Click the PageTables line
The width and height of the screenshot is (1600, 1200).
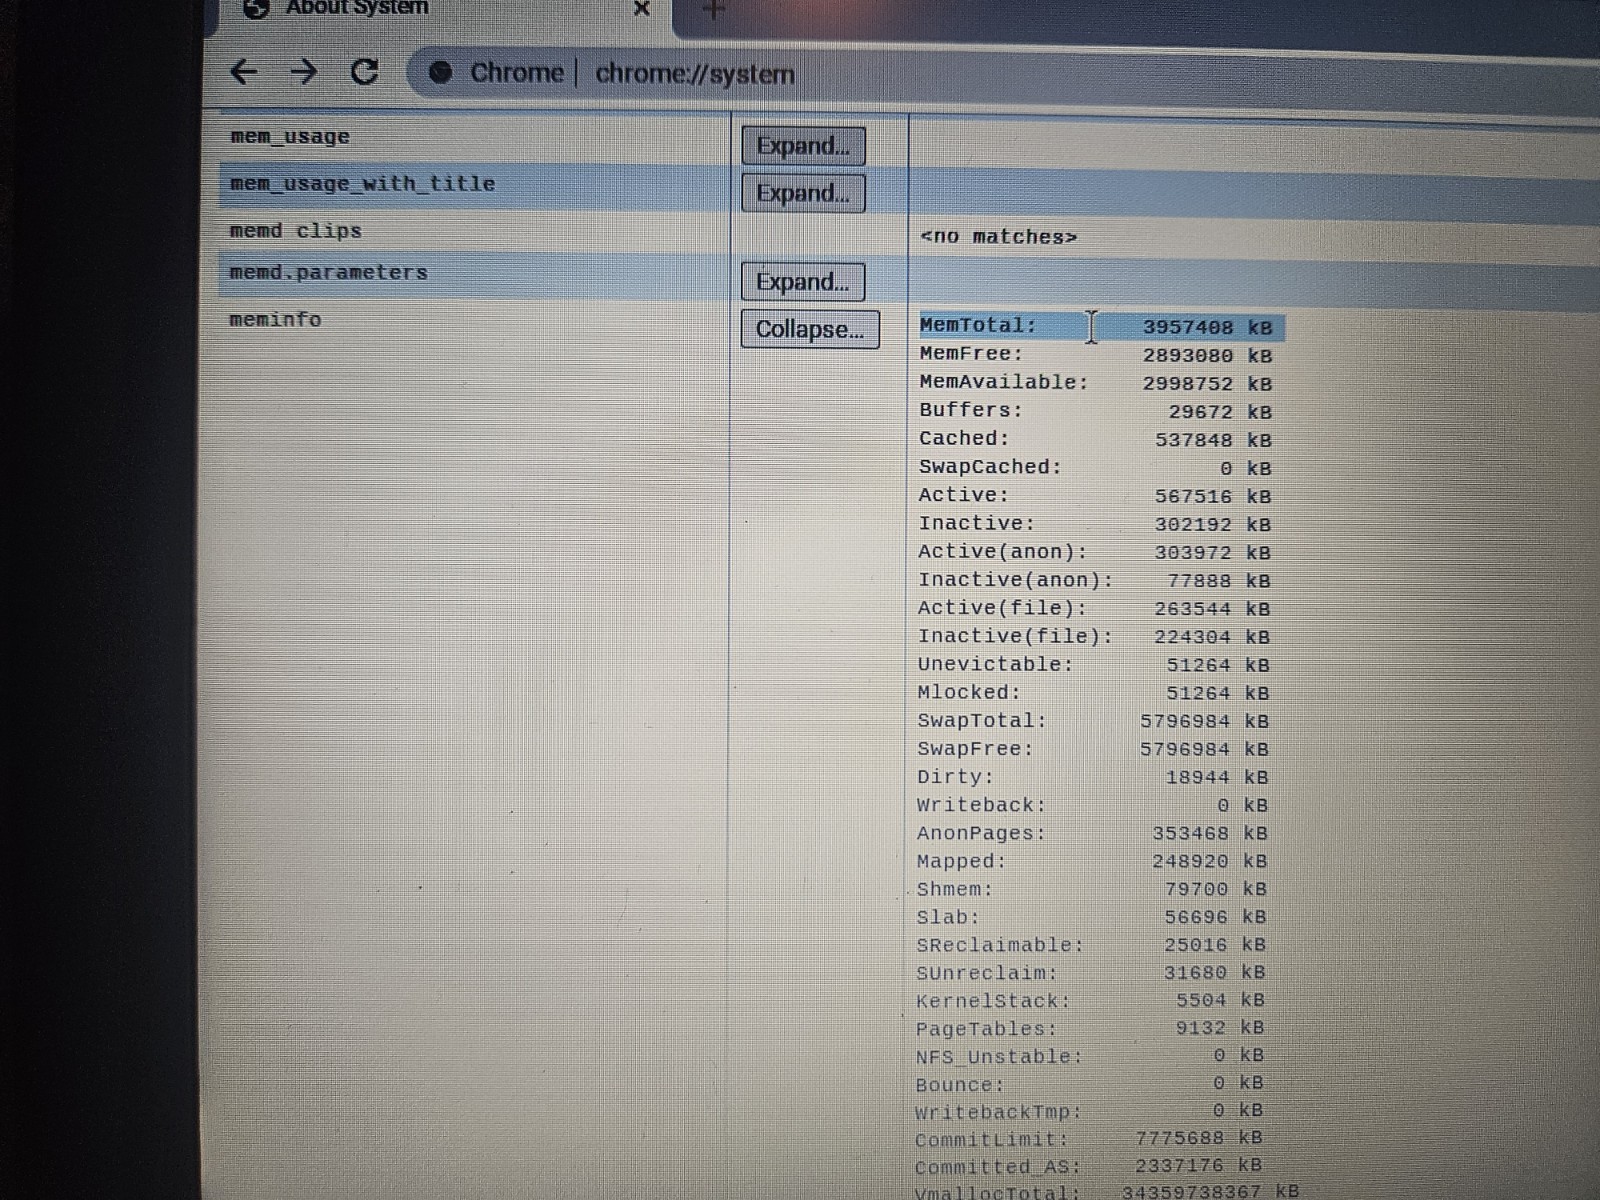tap(1090, 1029)
